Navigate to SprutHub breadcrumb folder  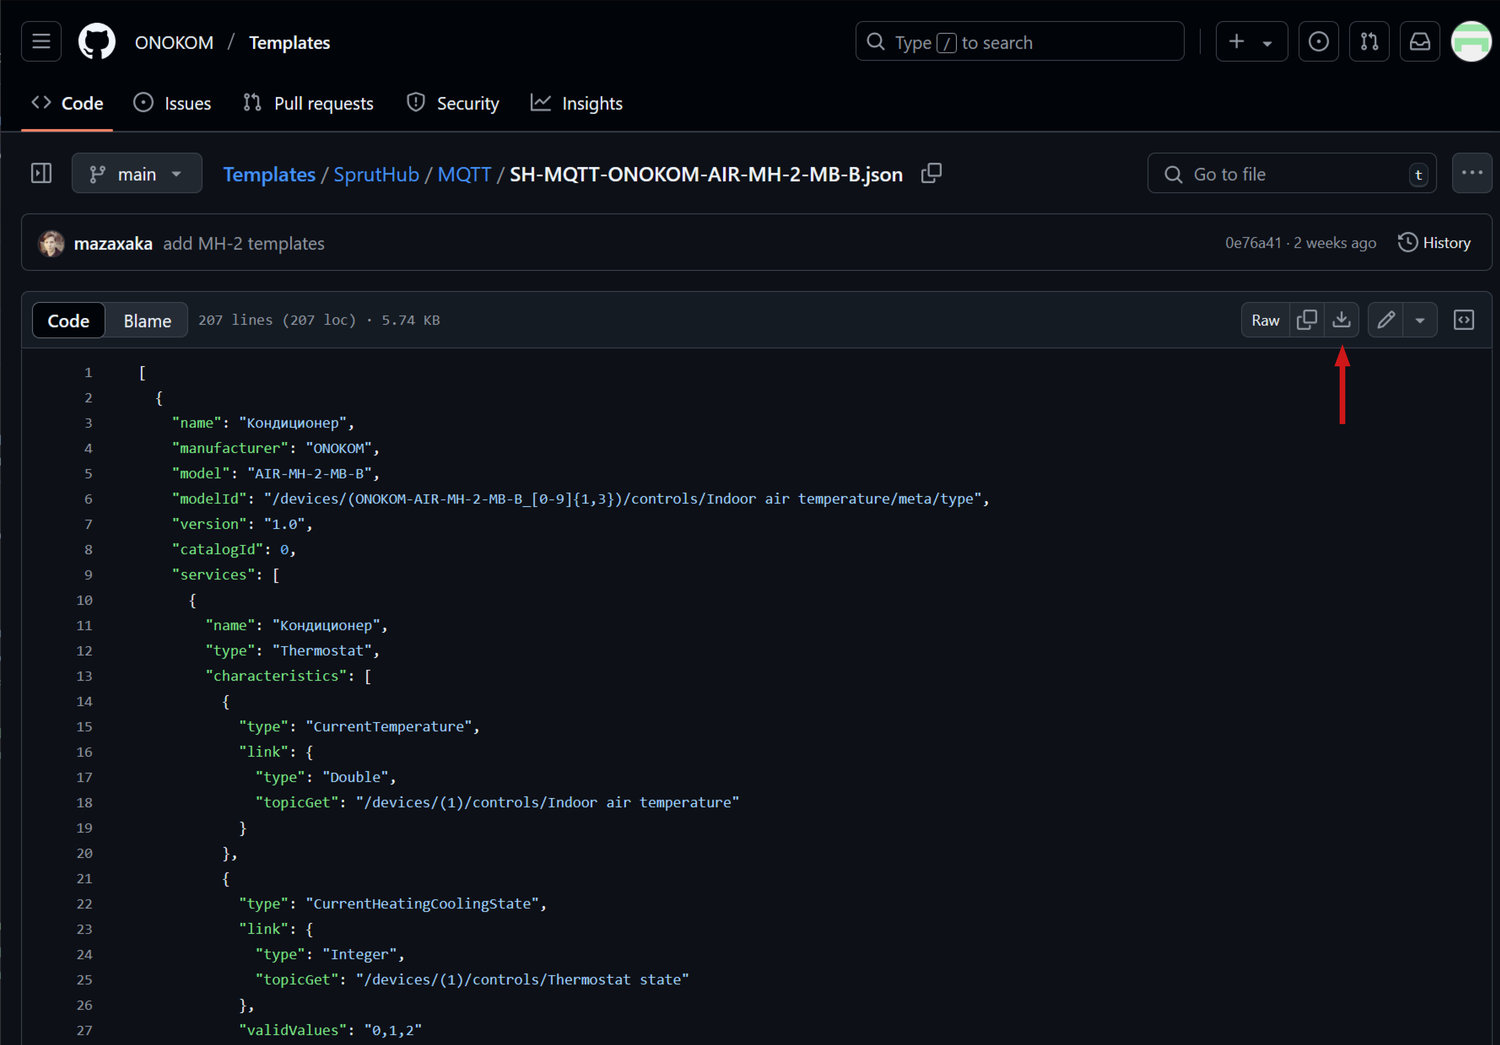coord(376,174)
